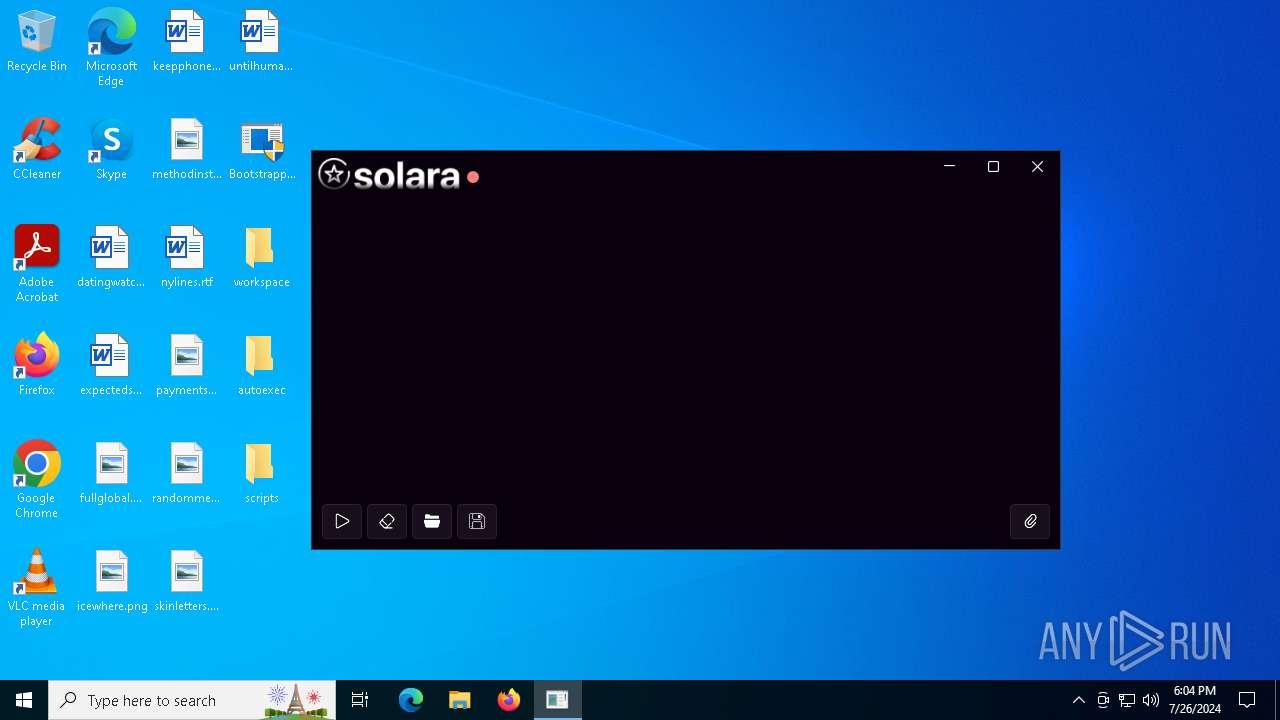Screen dimensions: 1280x720
Task: Select the workspace folder on desktop
Action: coord(261,258)
